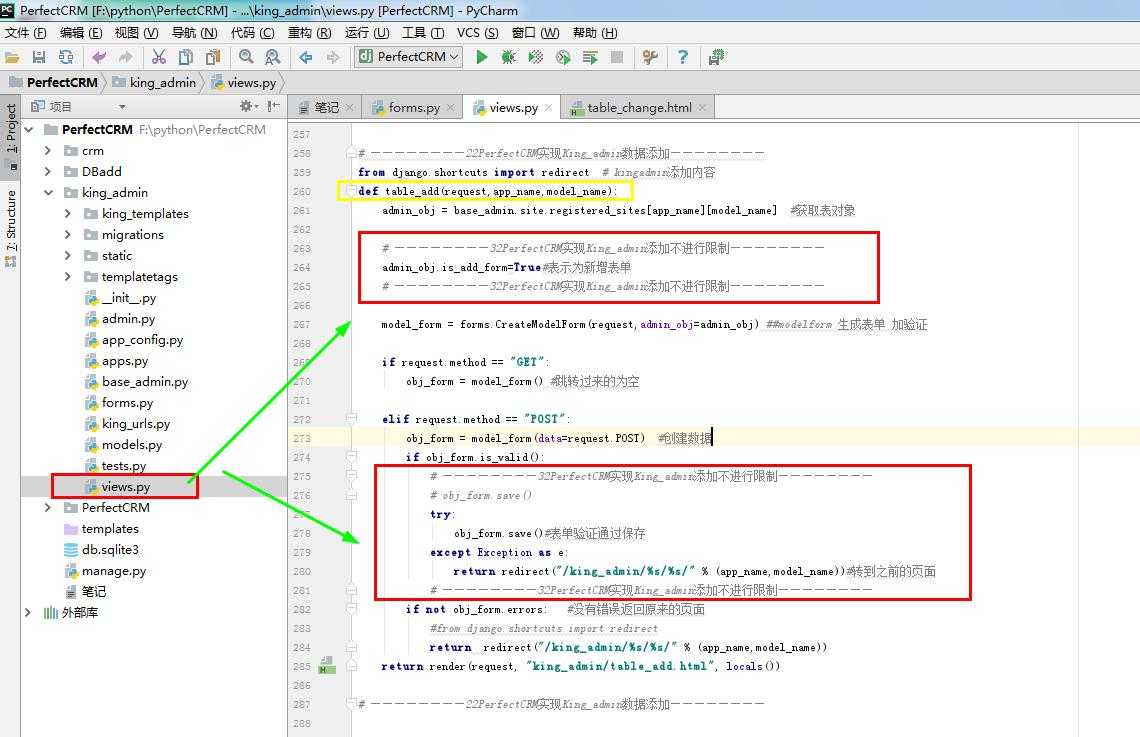The height and width of the screenshot is (737, 1140).
Task: Click the Replace icon in toolbar
Action: pyautogui.click(x=273, y=57)
